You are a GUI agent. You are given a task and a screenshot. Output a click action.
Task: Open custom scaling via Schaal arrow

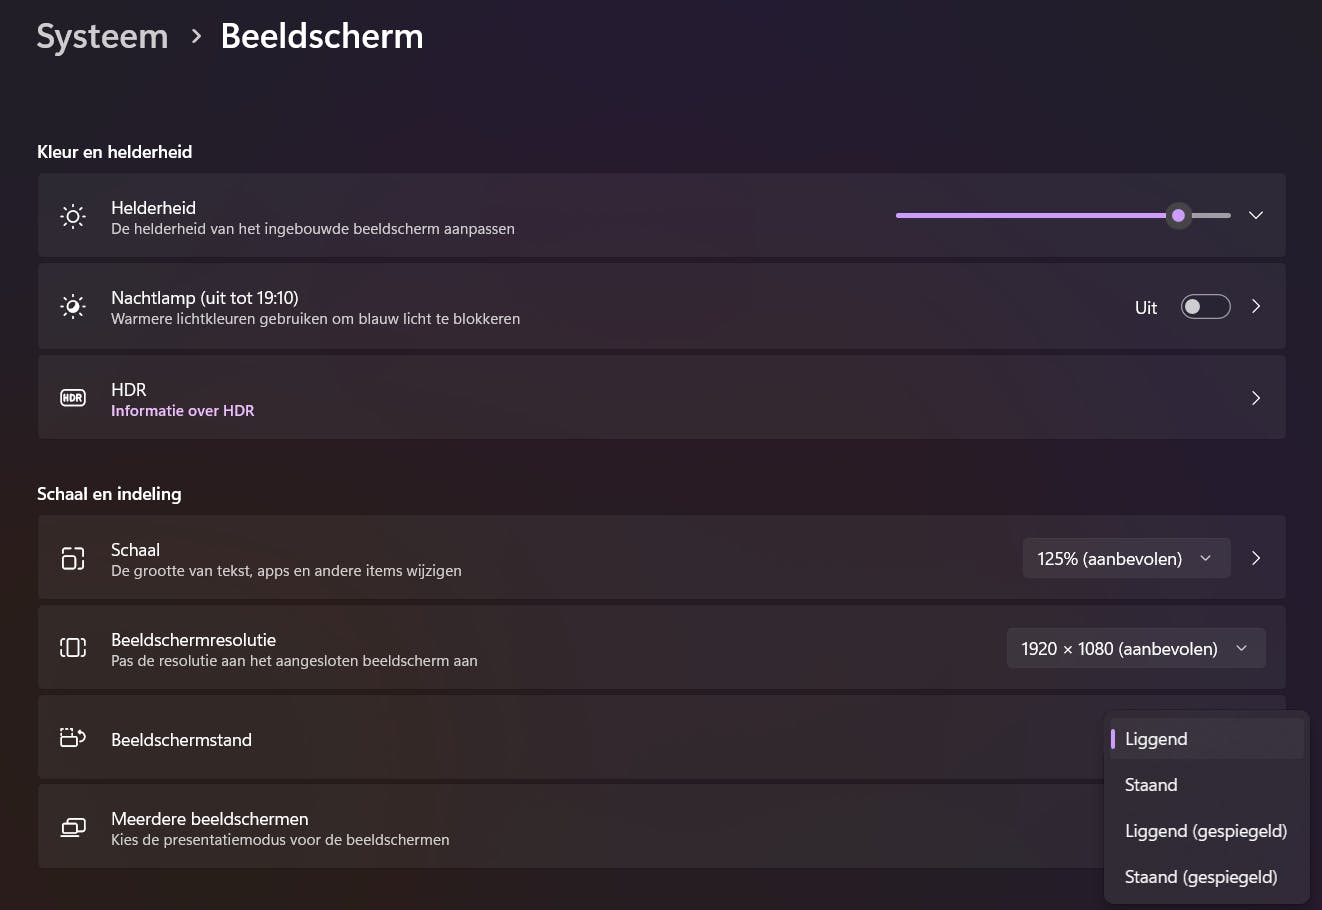point(1256,558)
